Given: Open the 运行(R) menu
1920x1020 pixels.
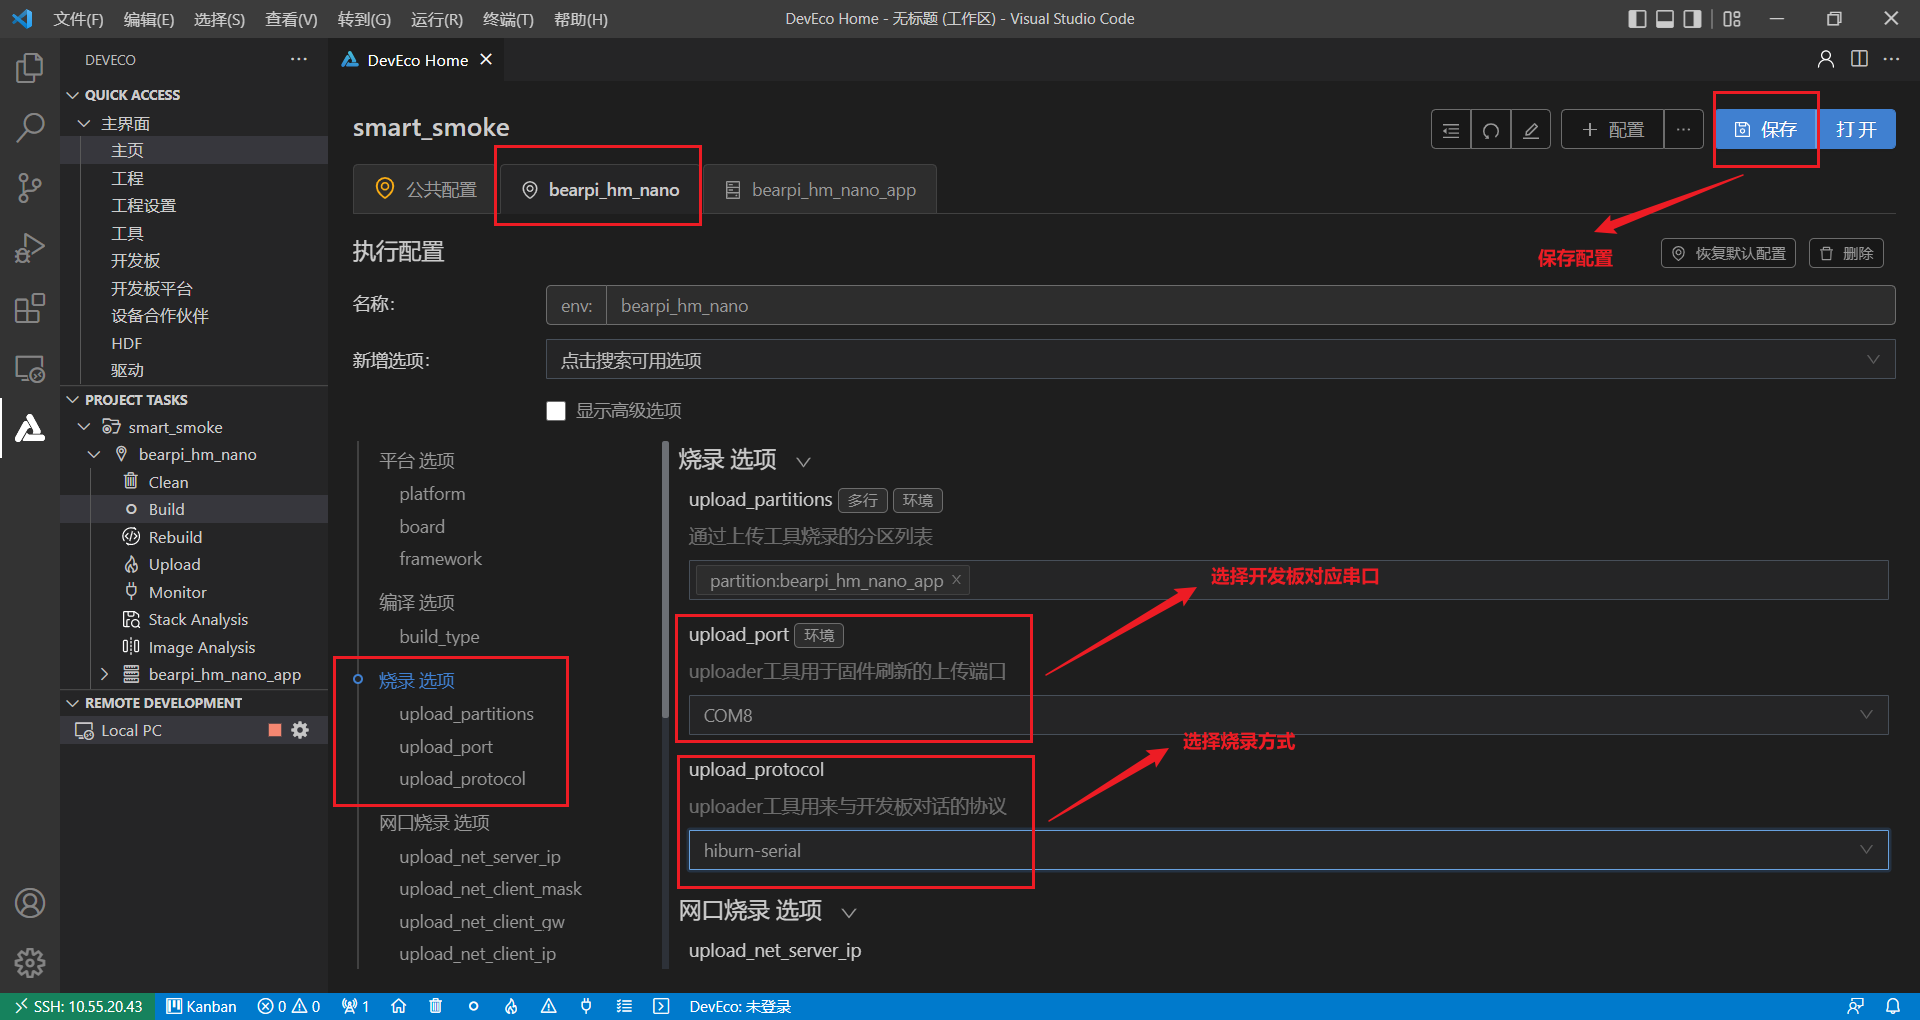Looking at the screenshot, I should tap(437, 19).
